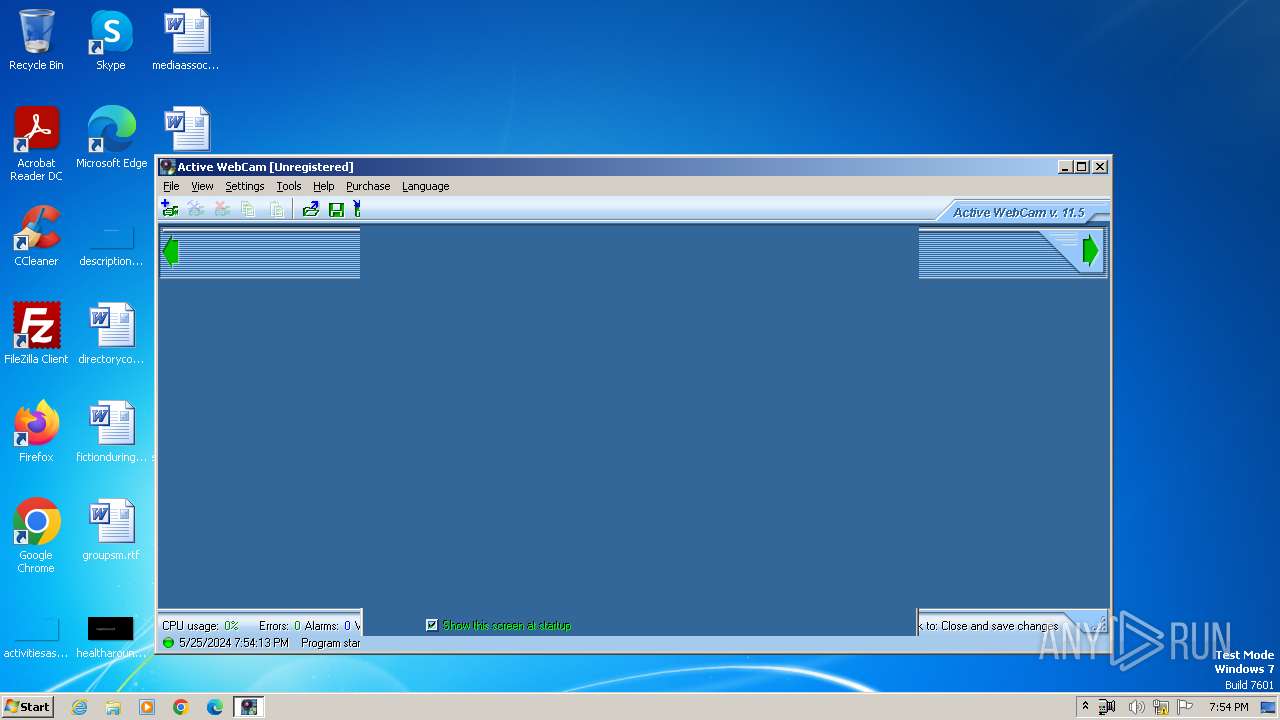Image resolution: width=1280 pixels, height=720 pixels.
Task: Maximize the Active WebCam window
Action: click(x=1082, y=167)
